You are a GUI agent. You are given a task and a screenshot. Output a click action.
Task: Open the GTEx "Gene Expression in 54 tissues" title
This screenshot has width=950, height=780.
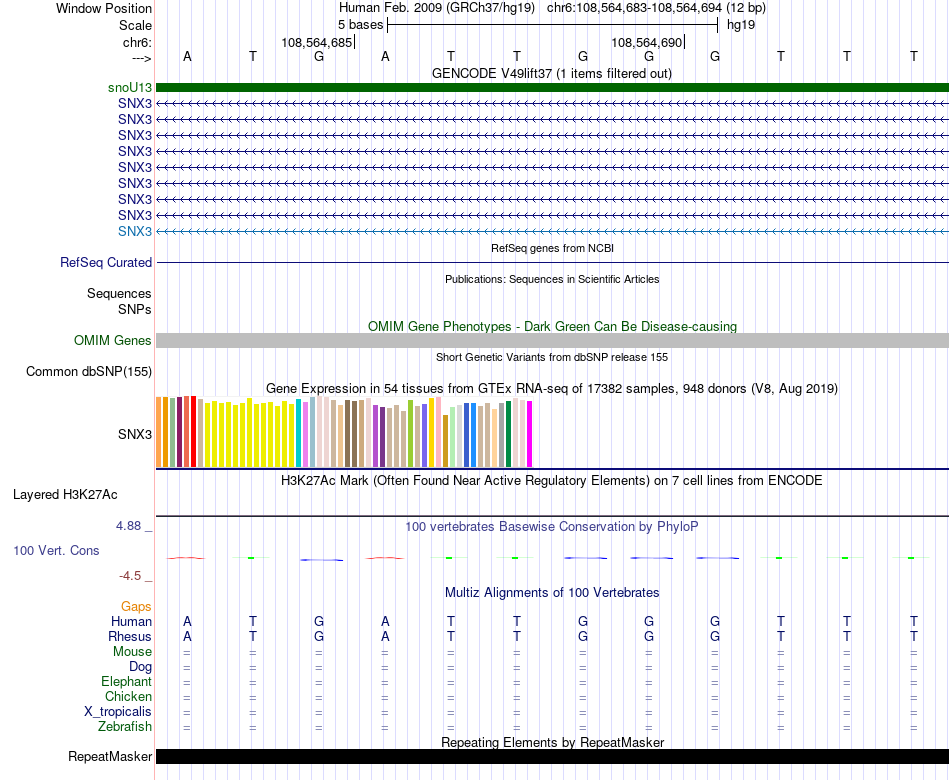tap(552, 388)
